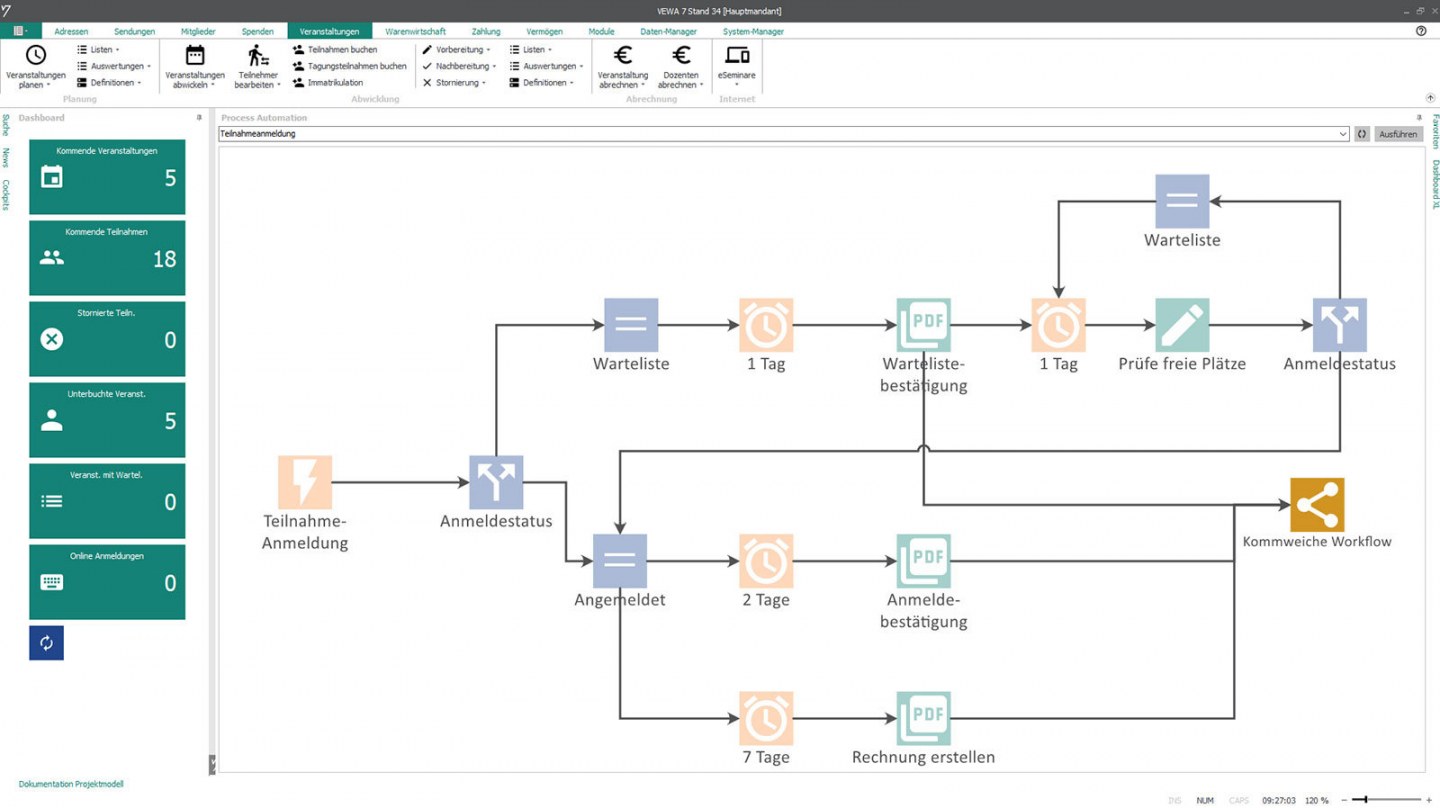
Task: Select the top Warteliste node near Anmeldestatus
Action: [x=1182, y=201]
